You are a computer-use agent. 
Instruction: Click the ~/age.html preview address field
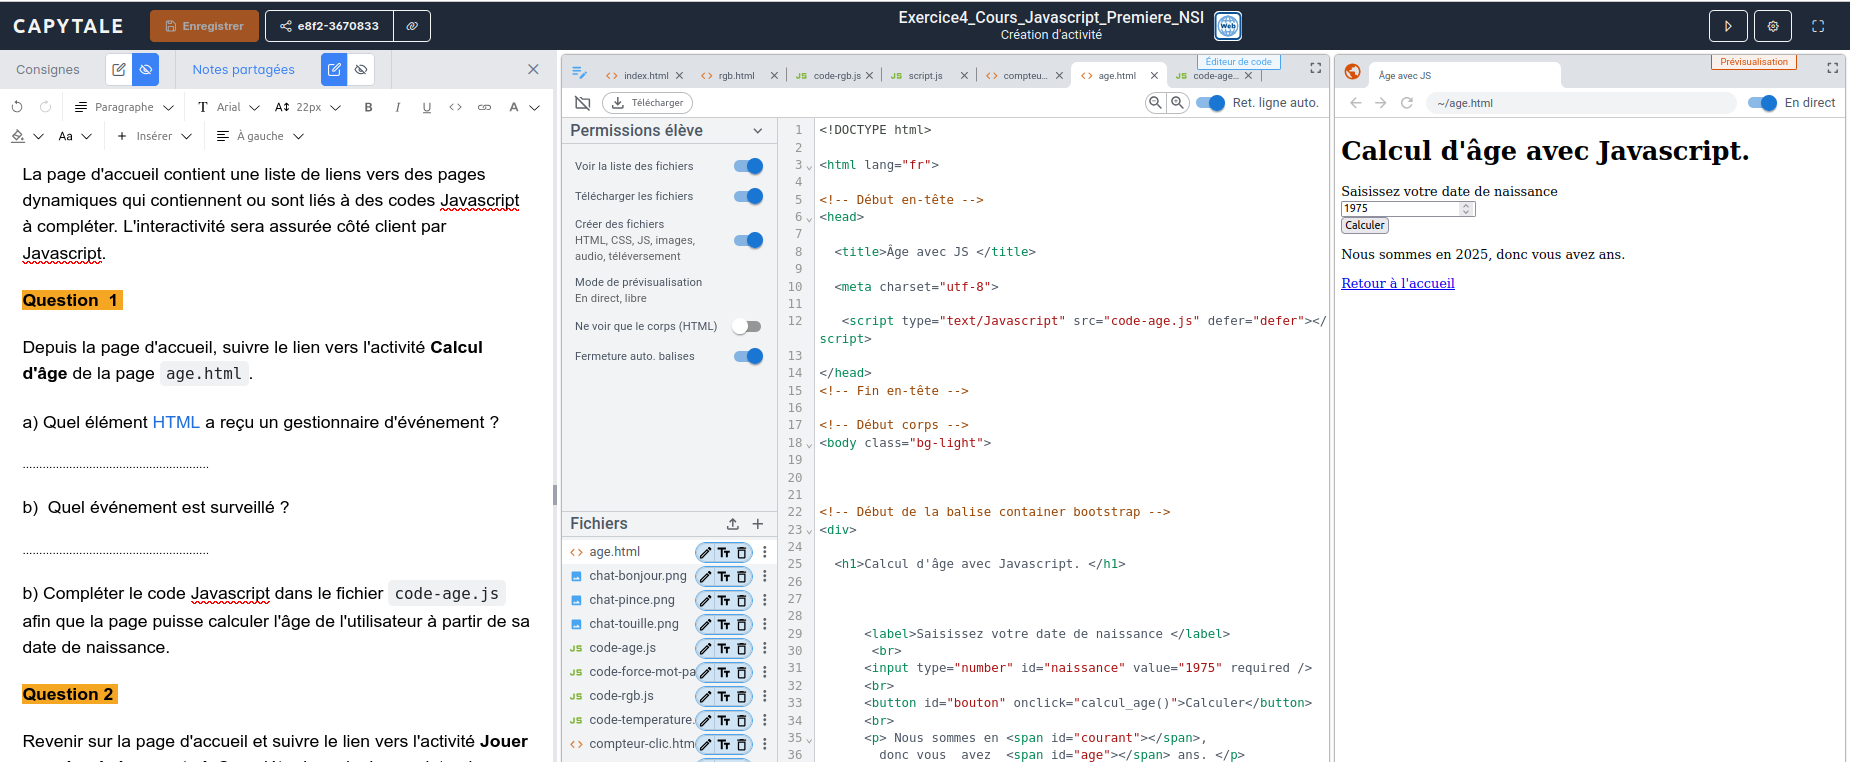[1582, 103]
